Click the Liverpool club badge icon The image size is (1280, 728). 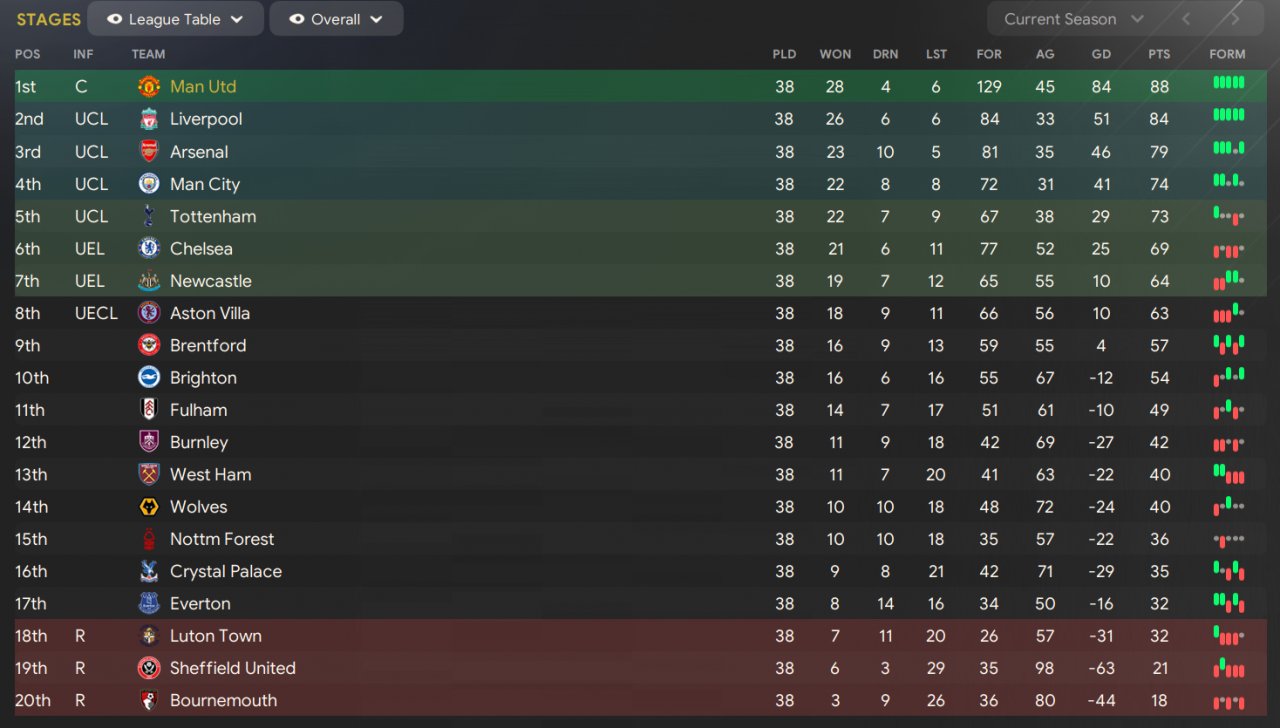[x=149, y=119]
